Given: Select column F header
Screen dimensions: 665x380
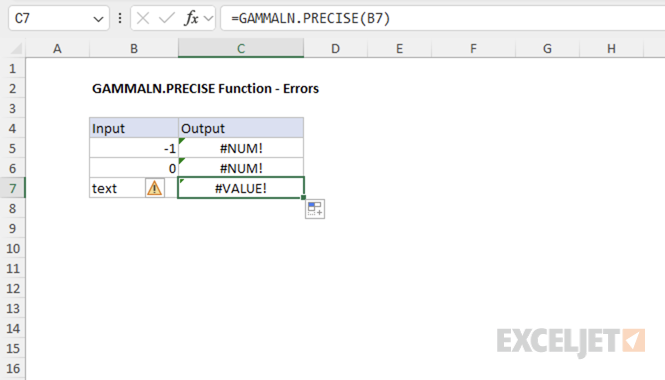Looking at the screenshot, I should pyautogui.click(x=473, y=49).
